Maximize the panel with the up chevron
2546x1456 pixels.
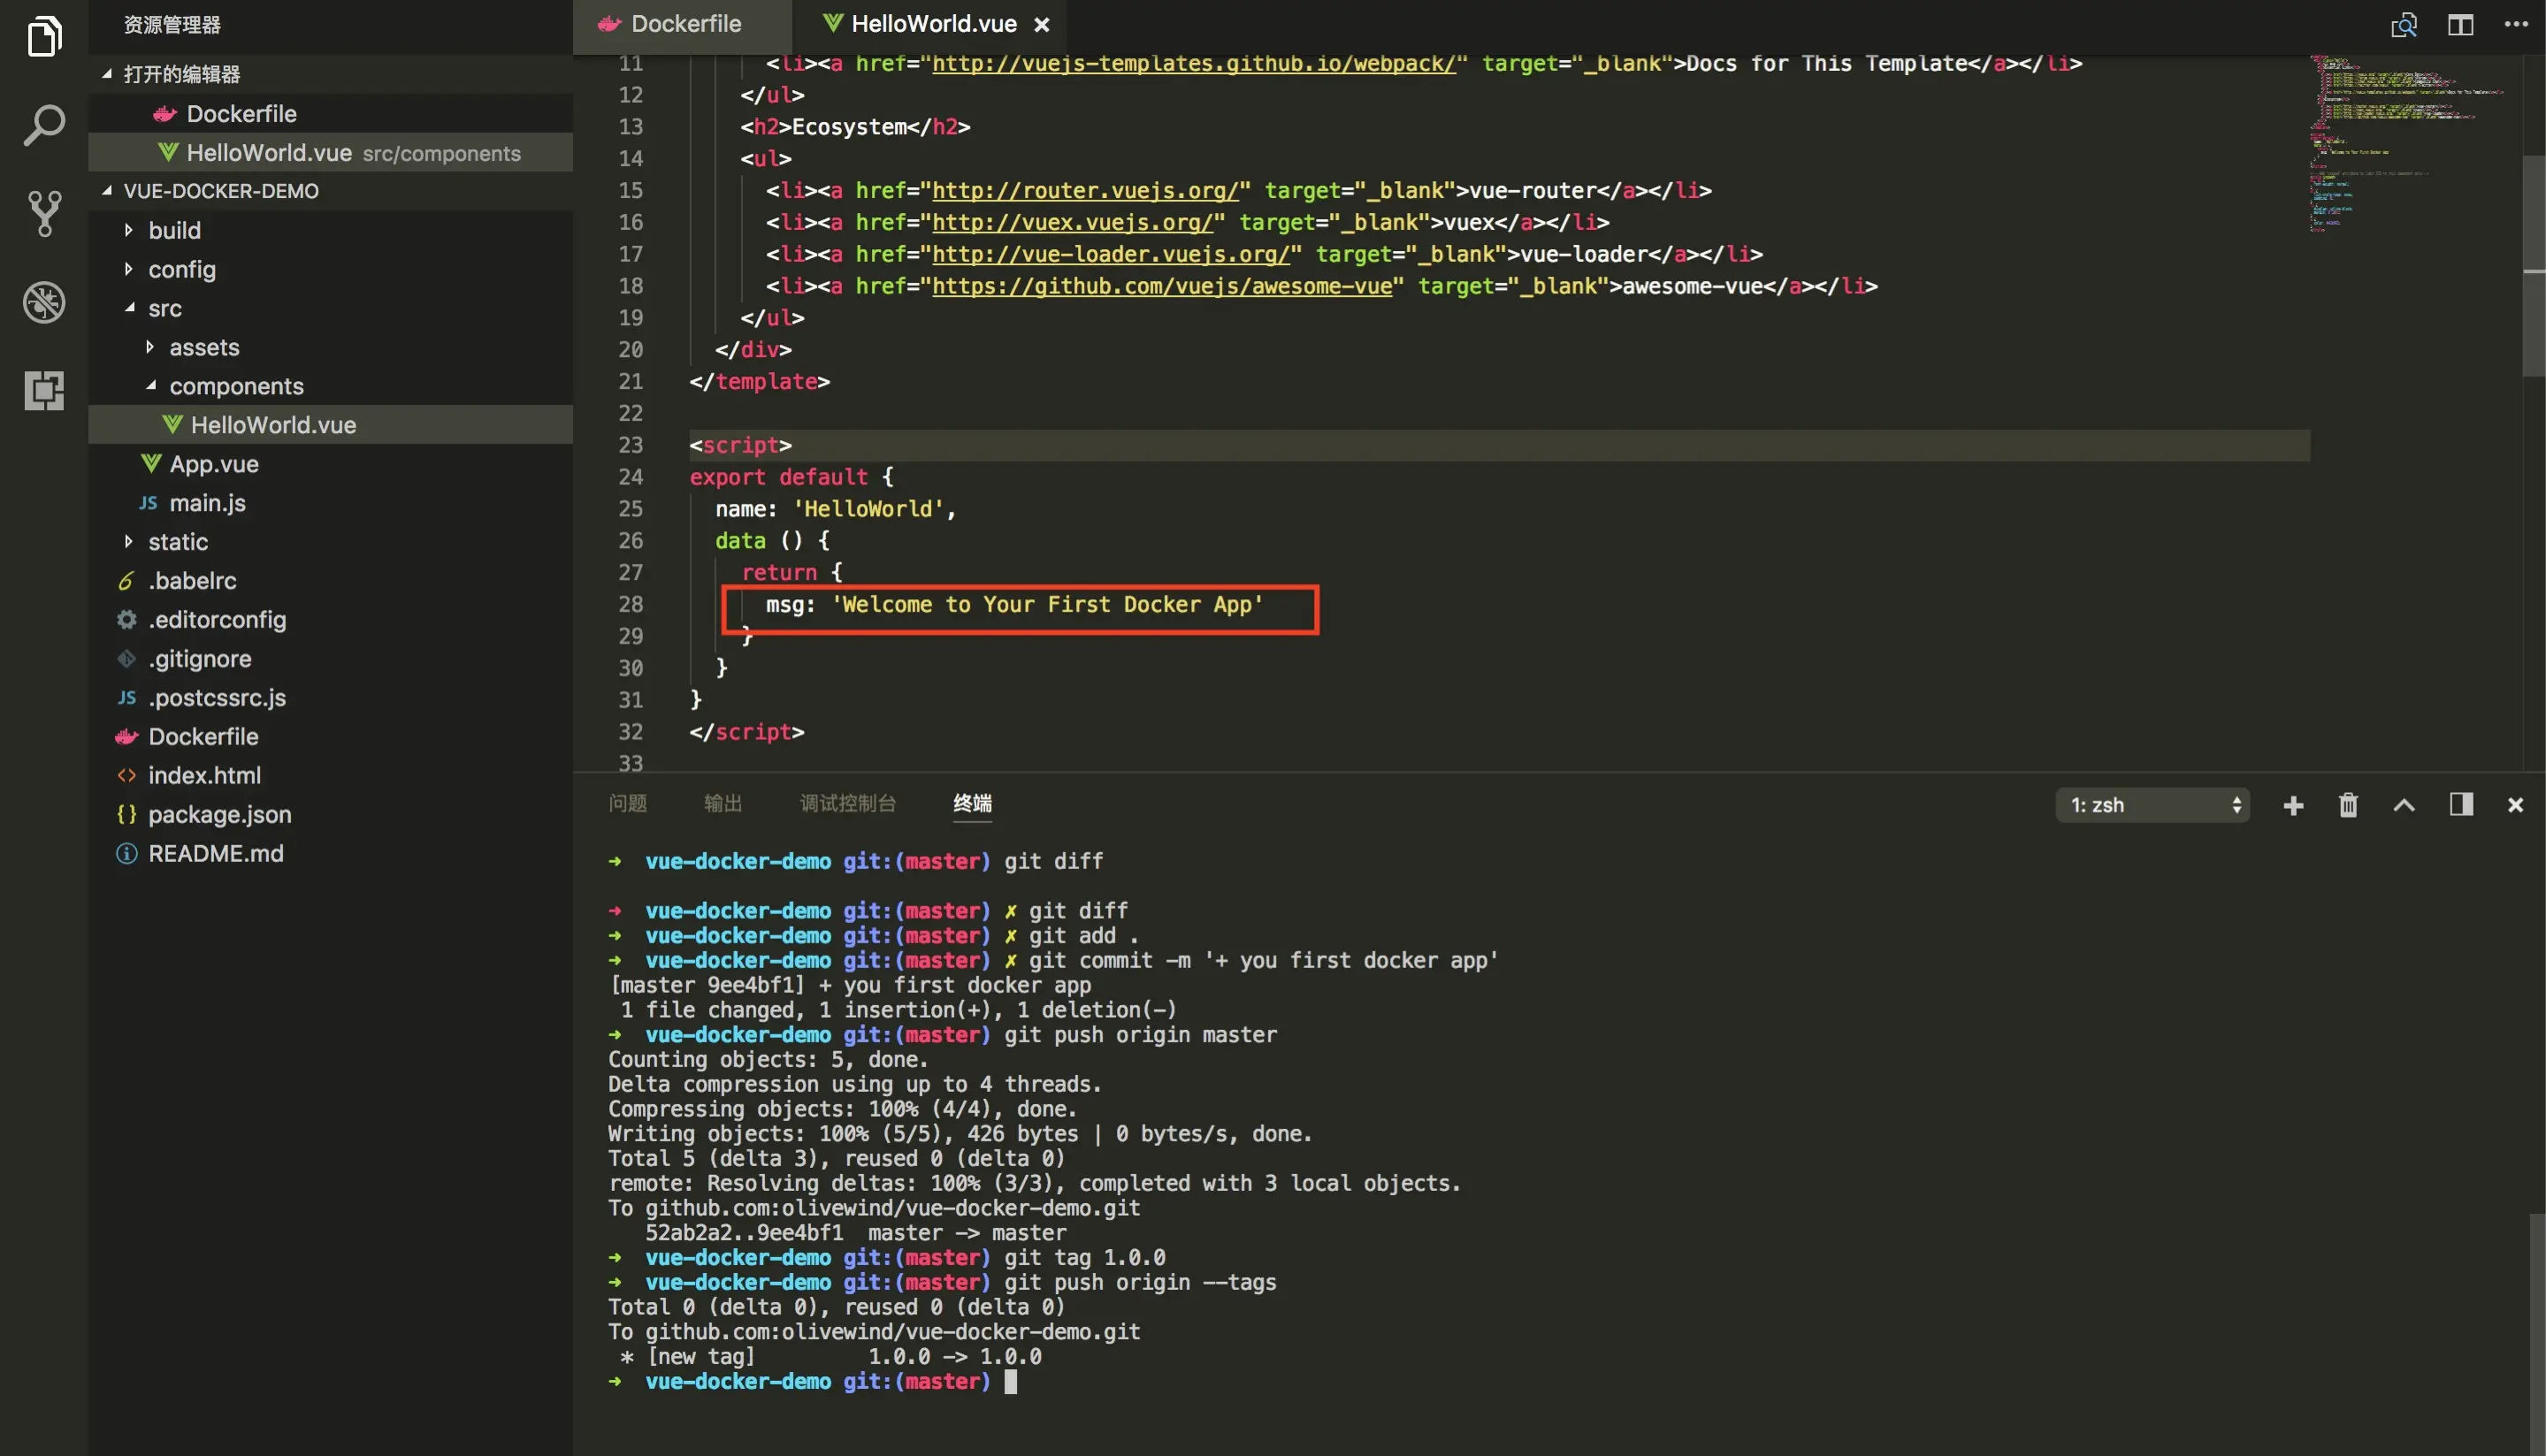click(2403, 805)
